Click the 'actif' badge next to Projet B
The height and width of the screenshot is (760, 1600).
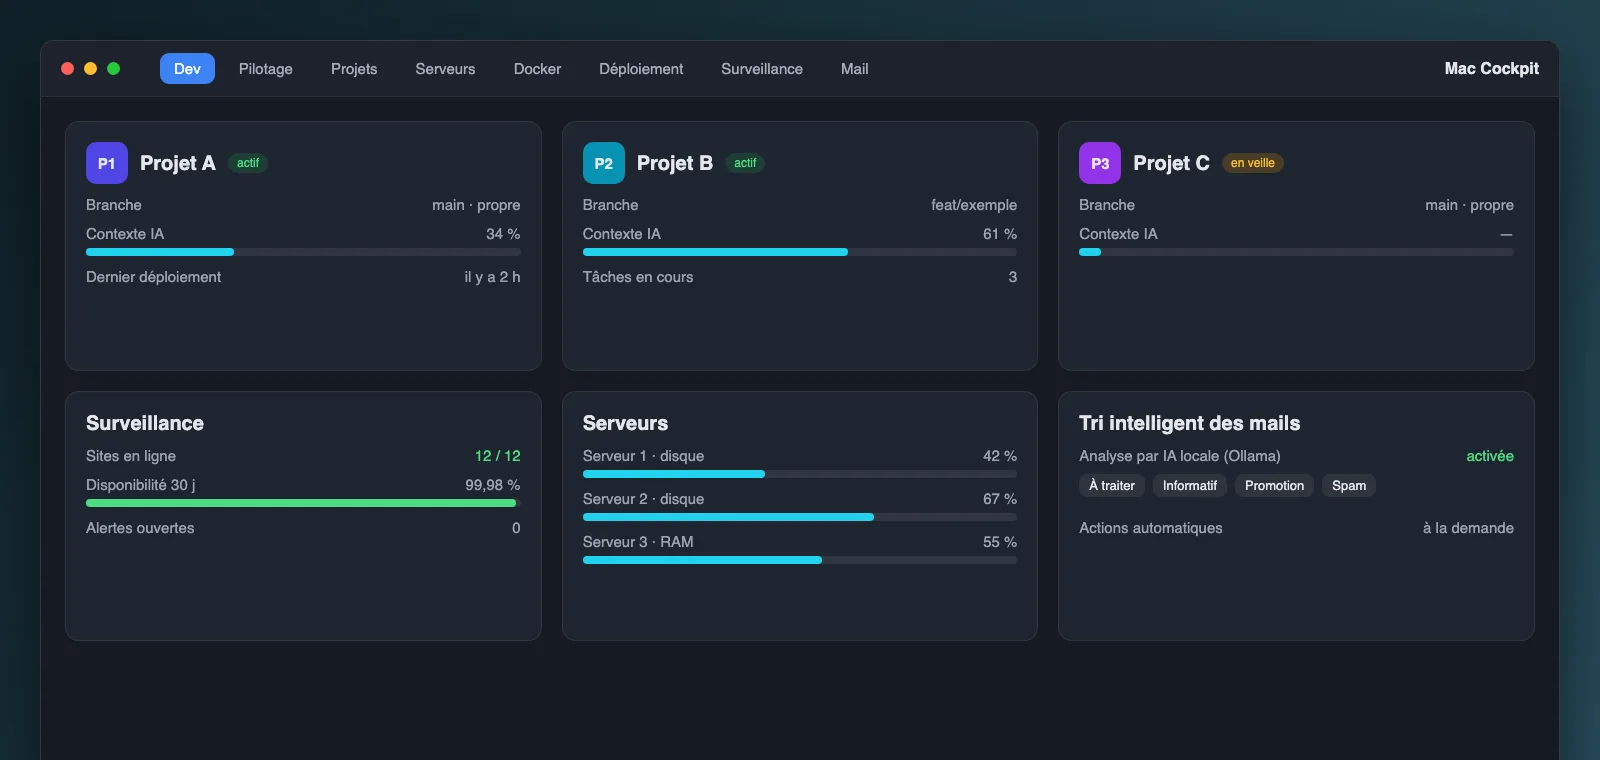[x=745, y=163]
